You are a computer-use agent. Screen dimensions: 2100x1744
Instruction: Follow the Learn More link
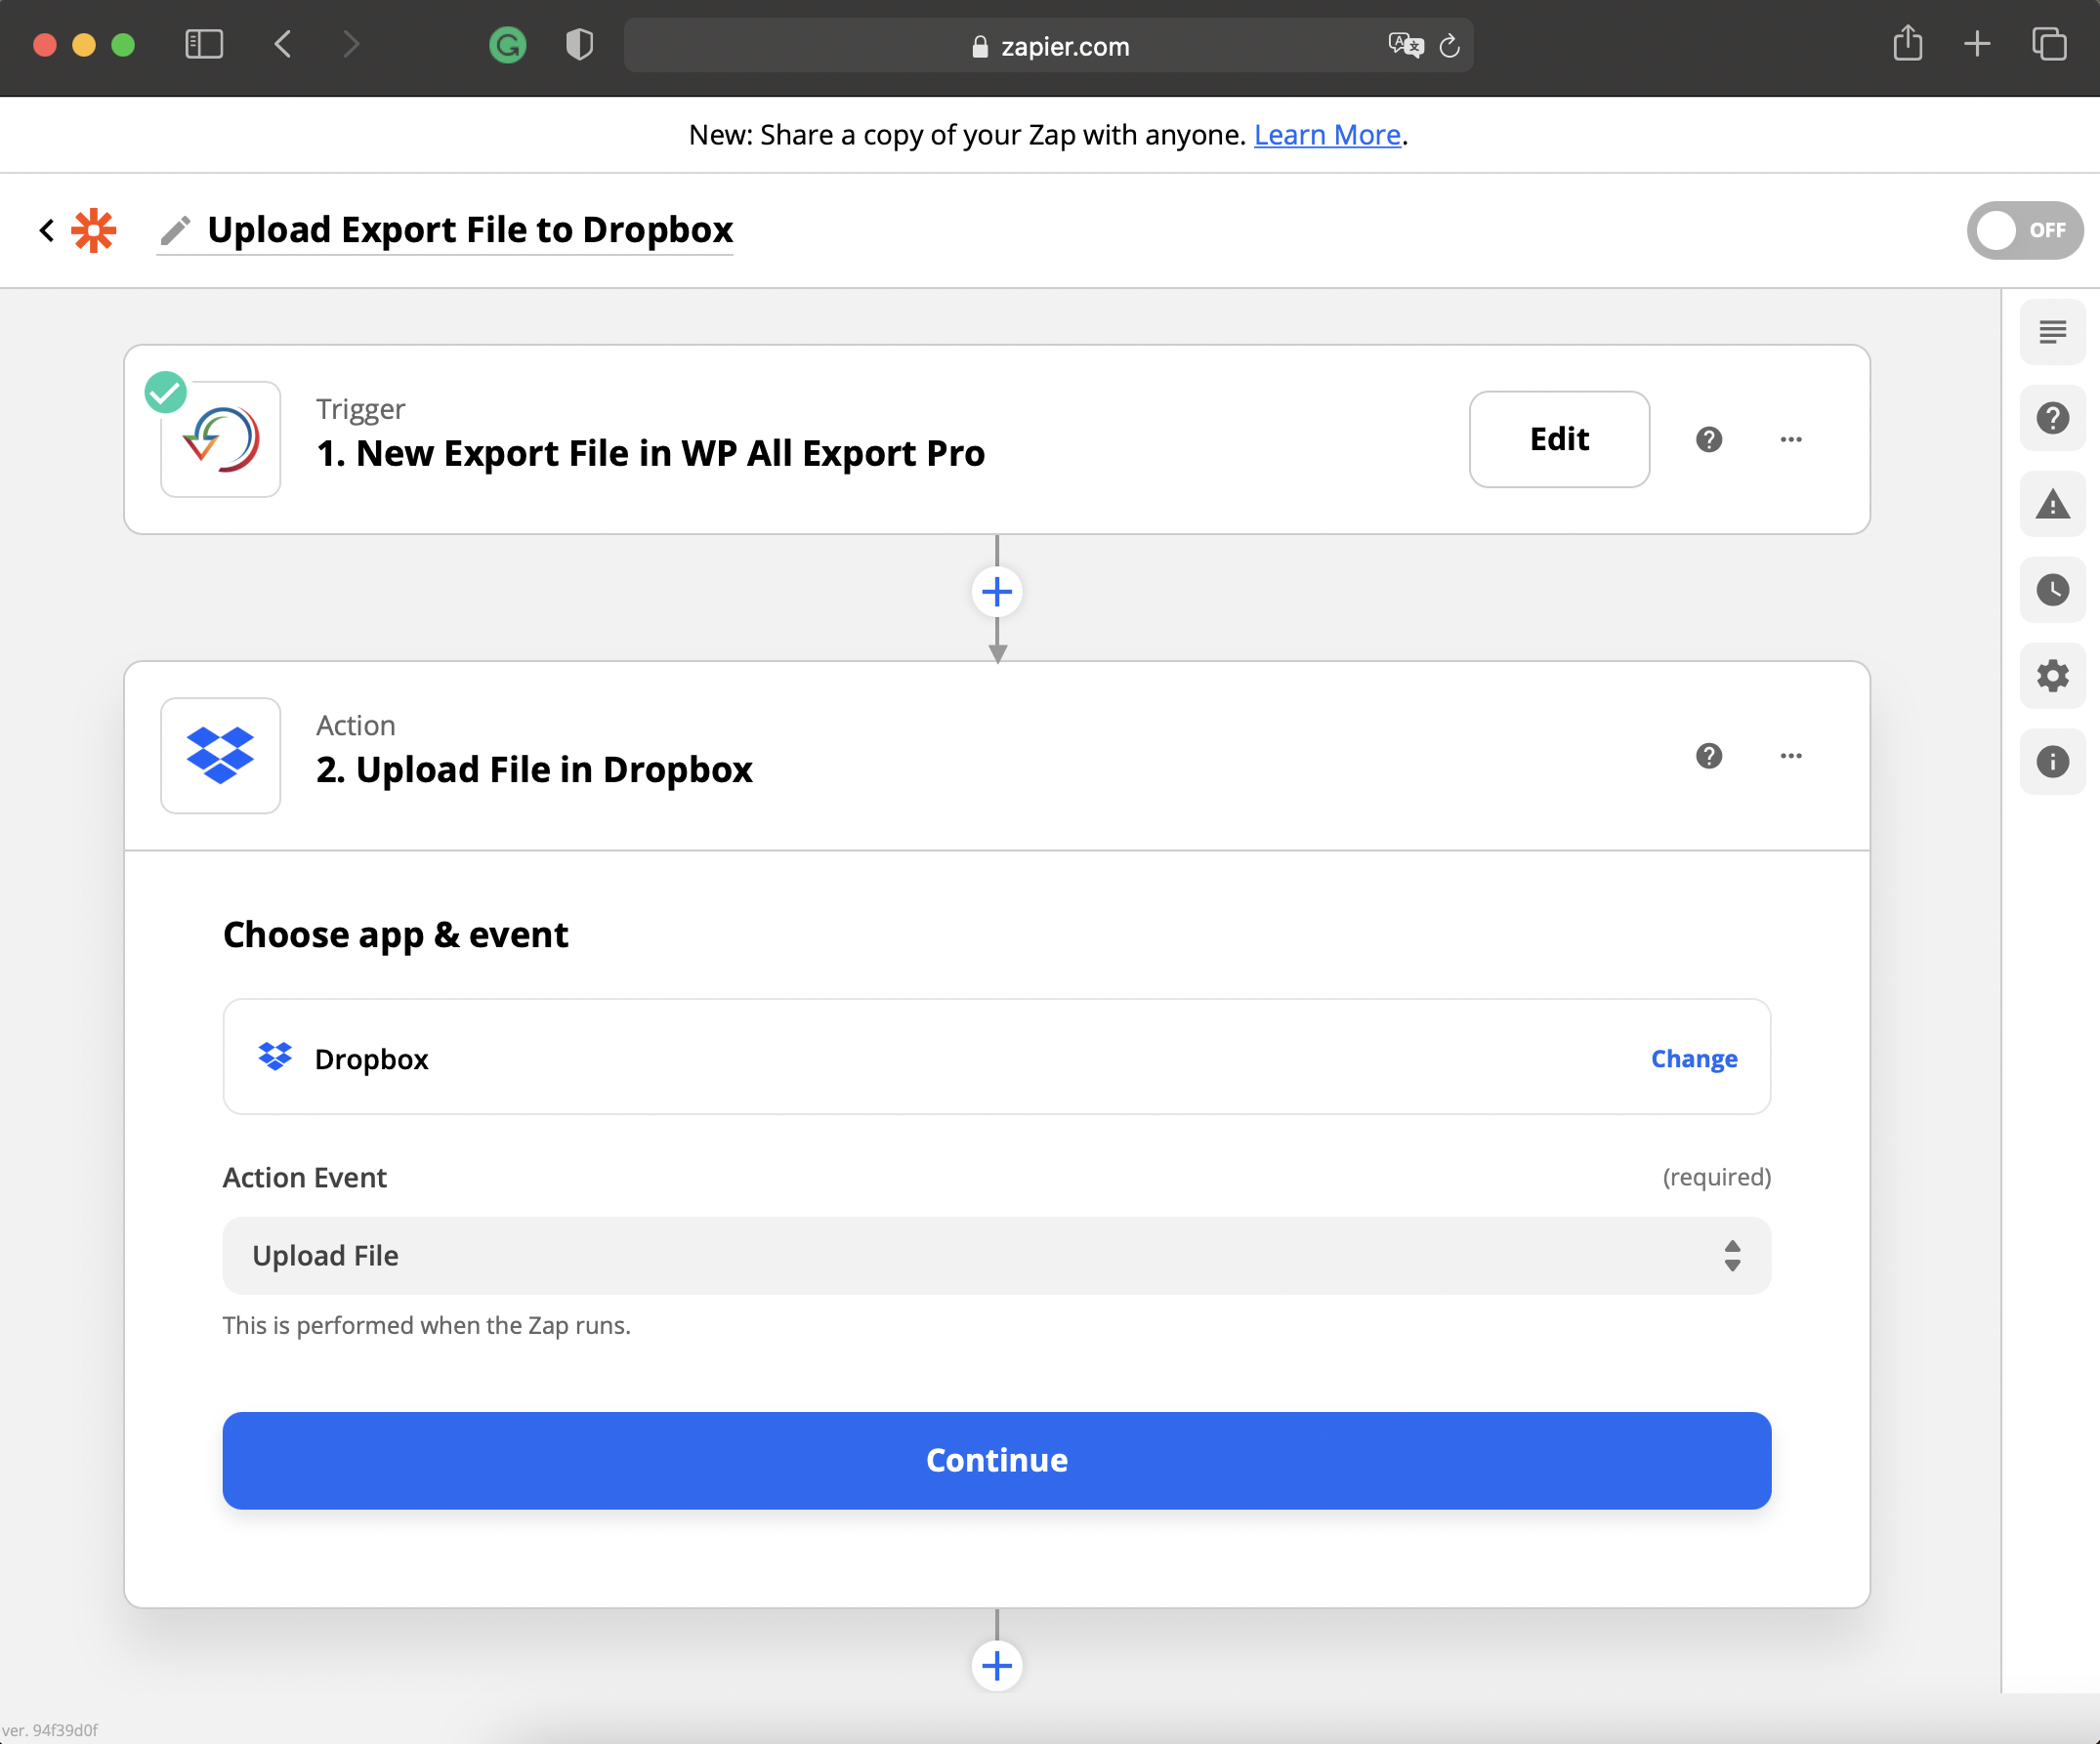pos(1326,135)
